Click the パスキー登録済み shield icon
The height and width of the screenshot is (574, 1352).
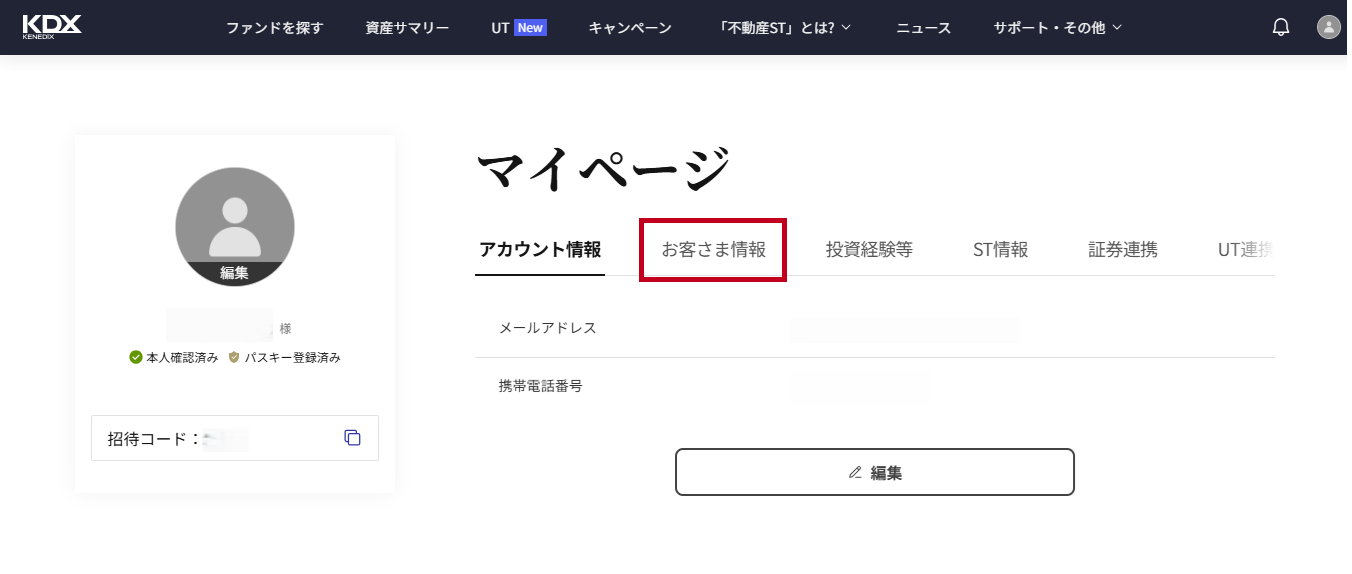(x=234, y=357)
